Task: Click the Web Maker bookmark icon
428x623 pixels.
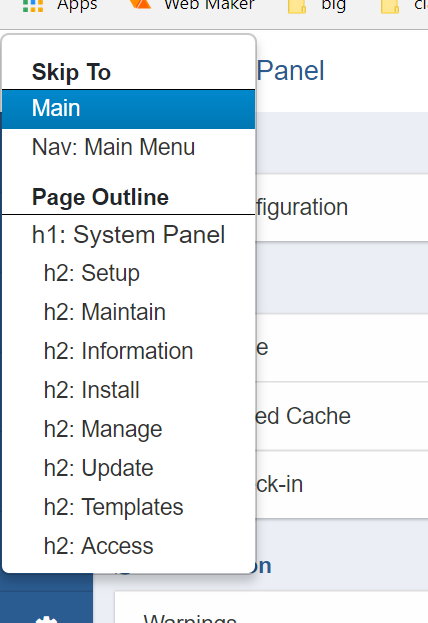Action: click(x=140, y=4)
